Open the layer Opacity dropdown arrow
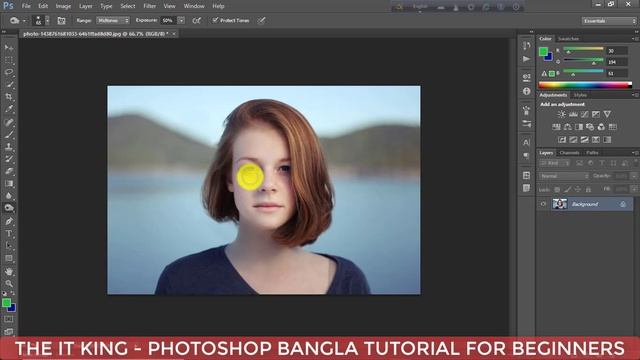This screenshot has height=360, width=640. tap(634, 176)
